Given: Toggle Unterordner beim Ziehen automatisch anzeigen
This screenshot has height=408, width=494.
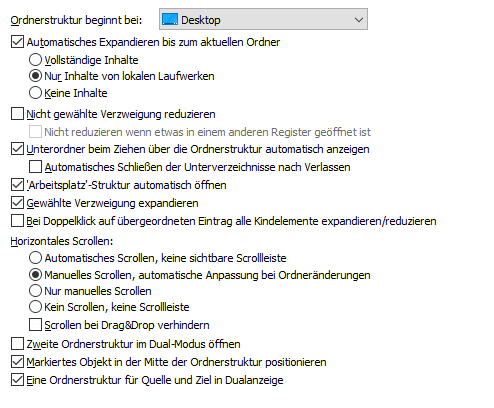Looking at the screenshot, I should [17, 149].
